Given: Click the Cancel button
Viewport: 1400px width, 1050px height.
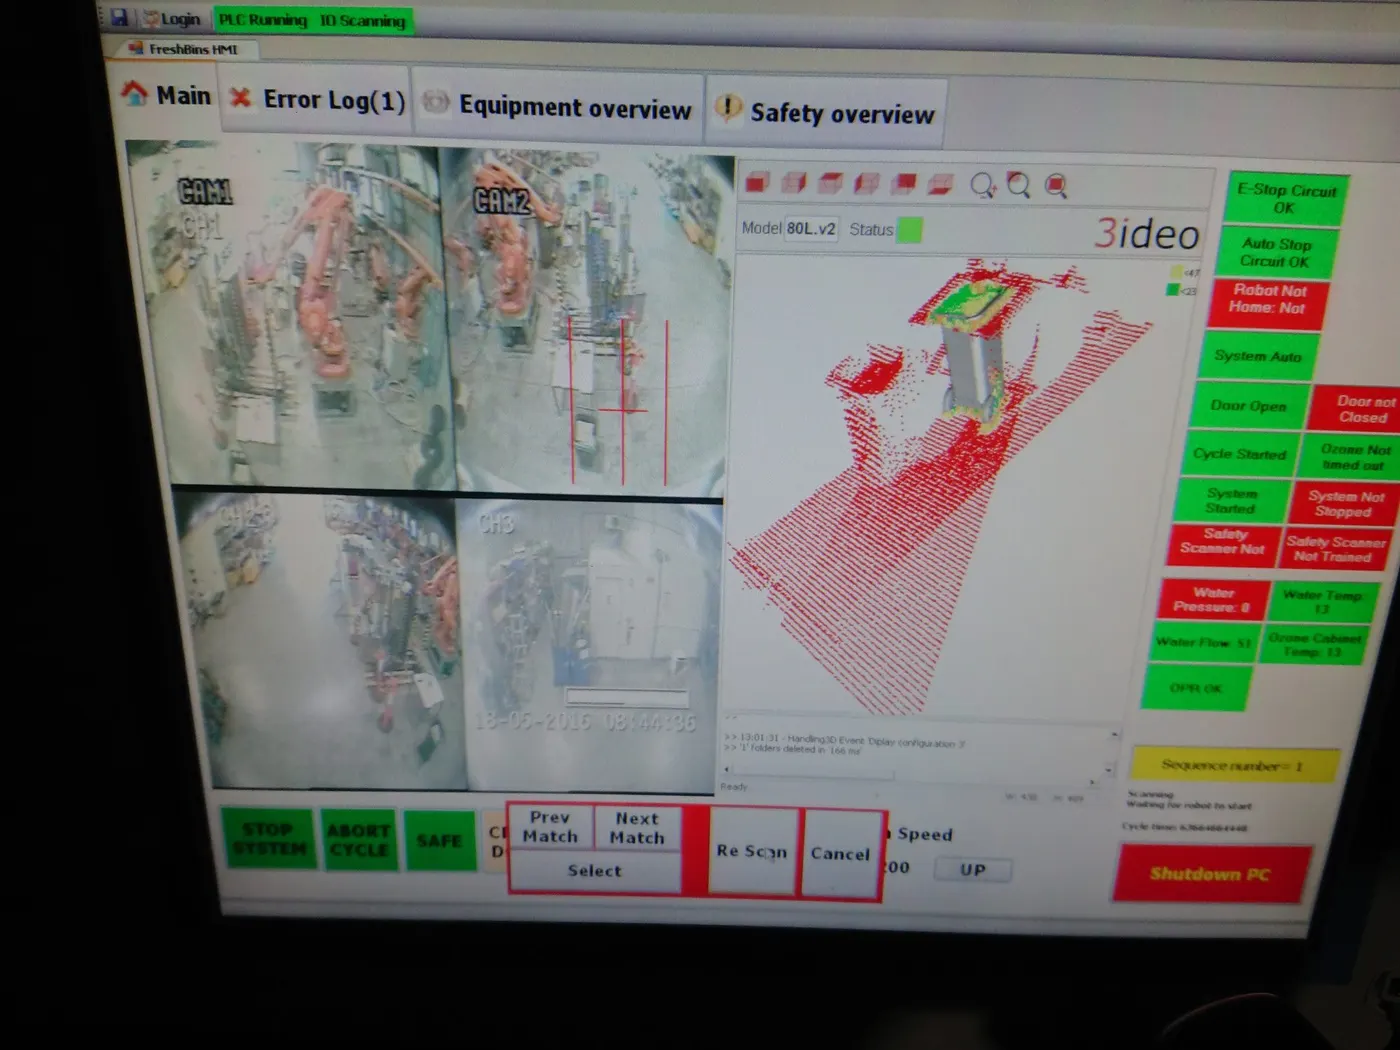Looking at the screenshot, I should coord(840,855).
